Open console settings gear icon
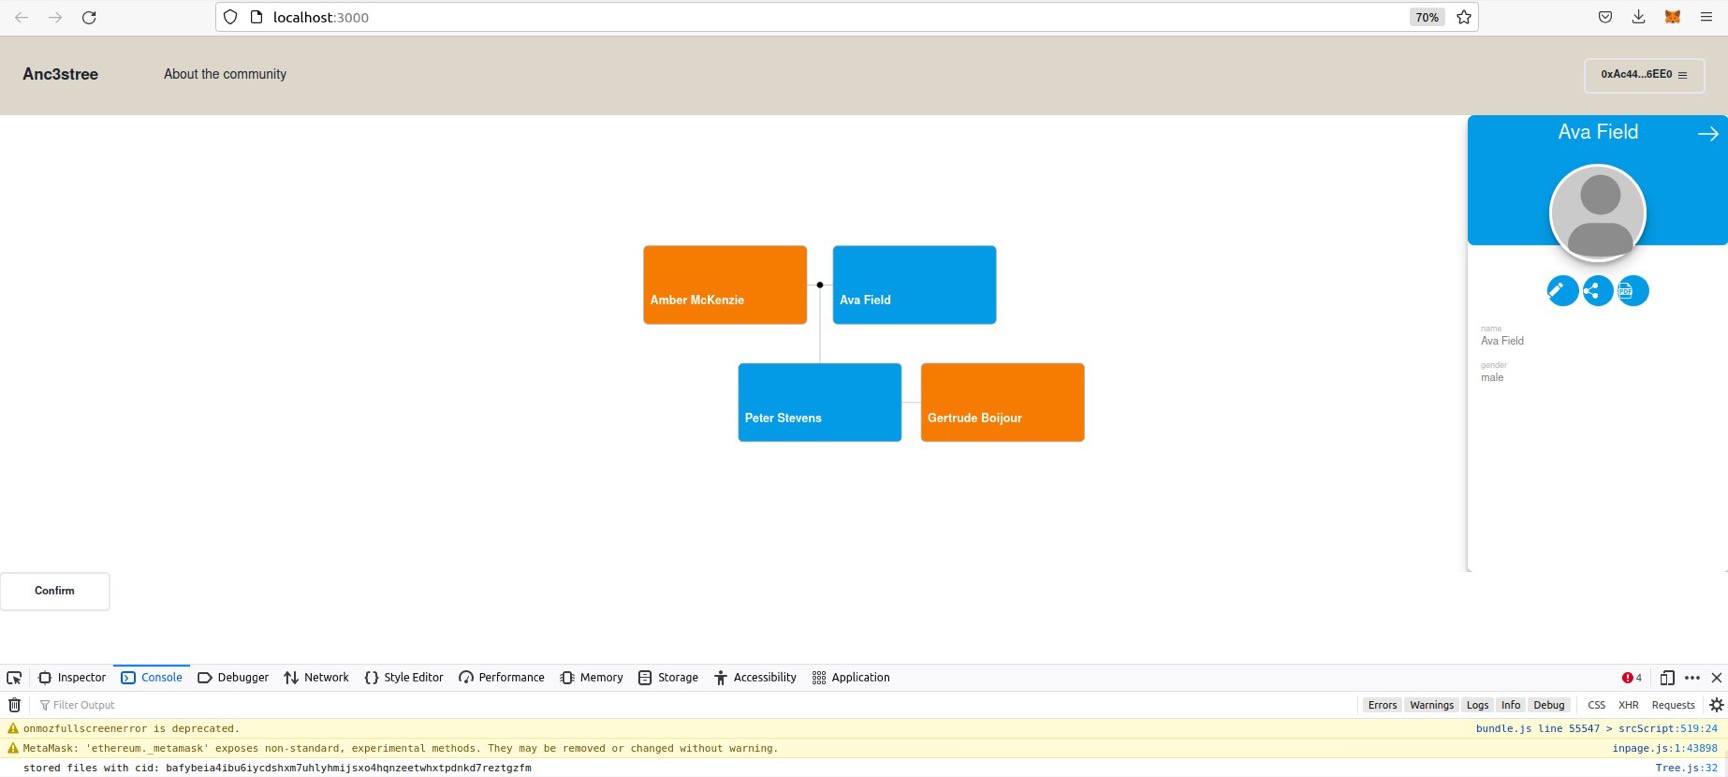This screenshot has height=777, width=1728. pyautogui.click(x=1716, y=705)
